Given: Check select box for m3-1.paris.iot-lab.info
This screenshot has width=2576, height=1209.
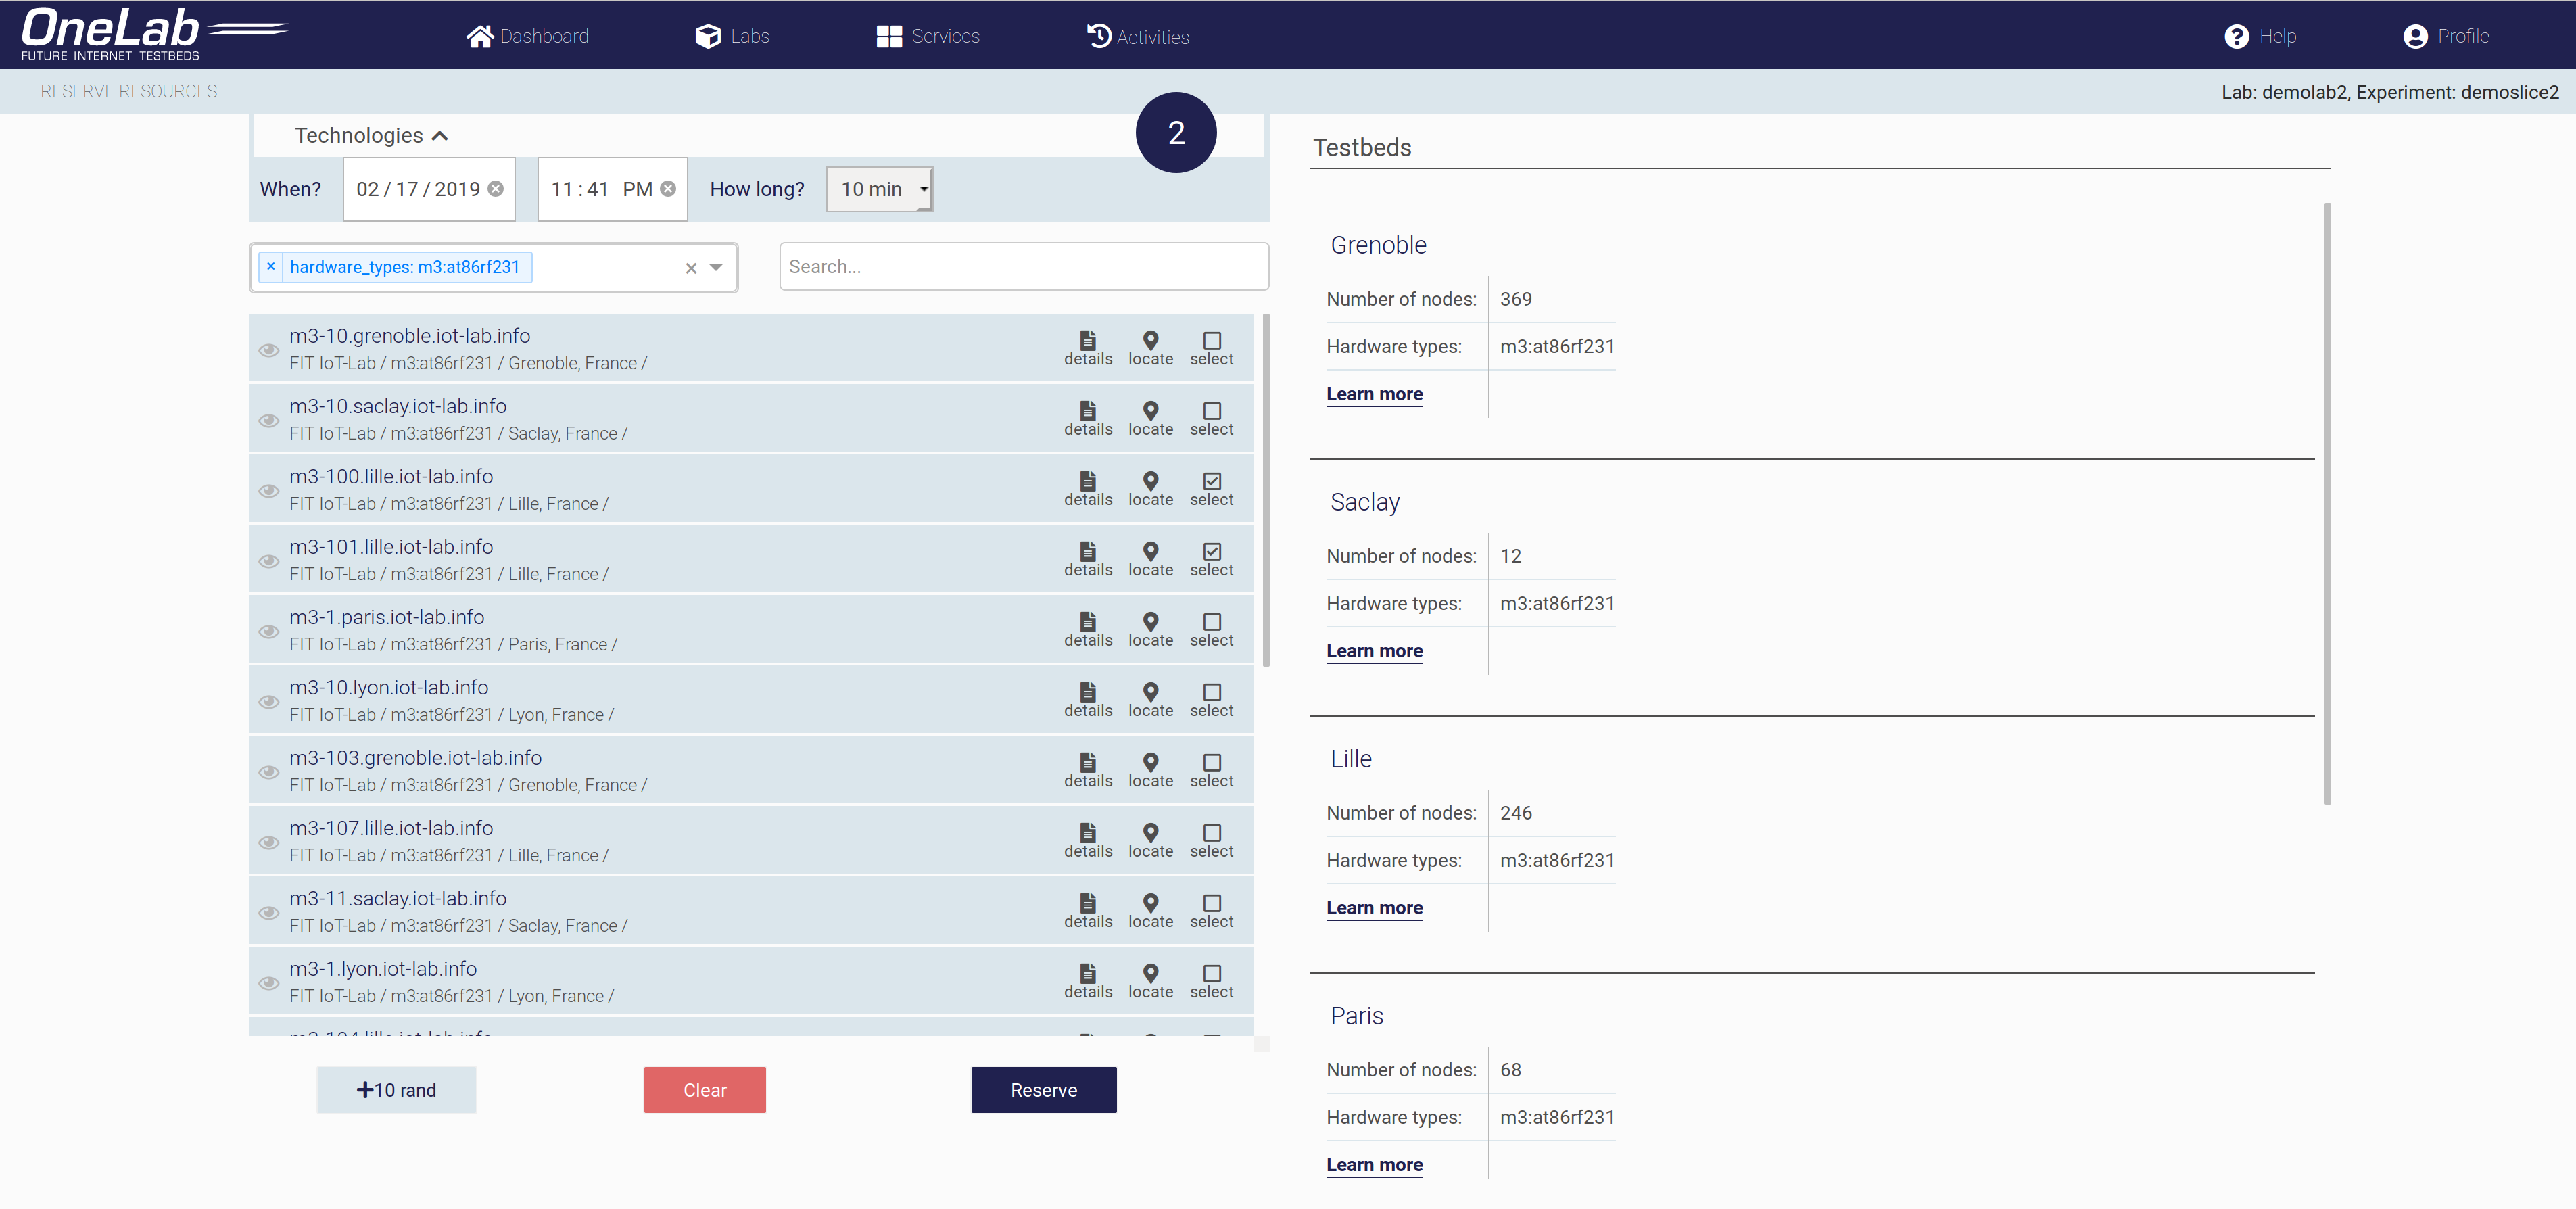Looking at the screenshot, I should (x=1211, y=622).
